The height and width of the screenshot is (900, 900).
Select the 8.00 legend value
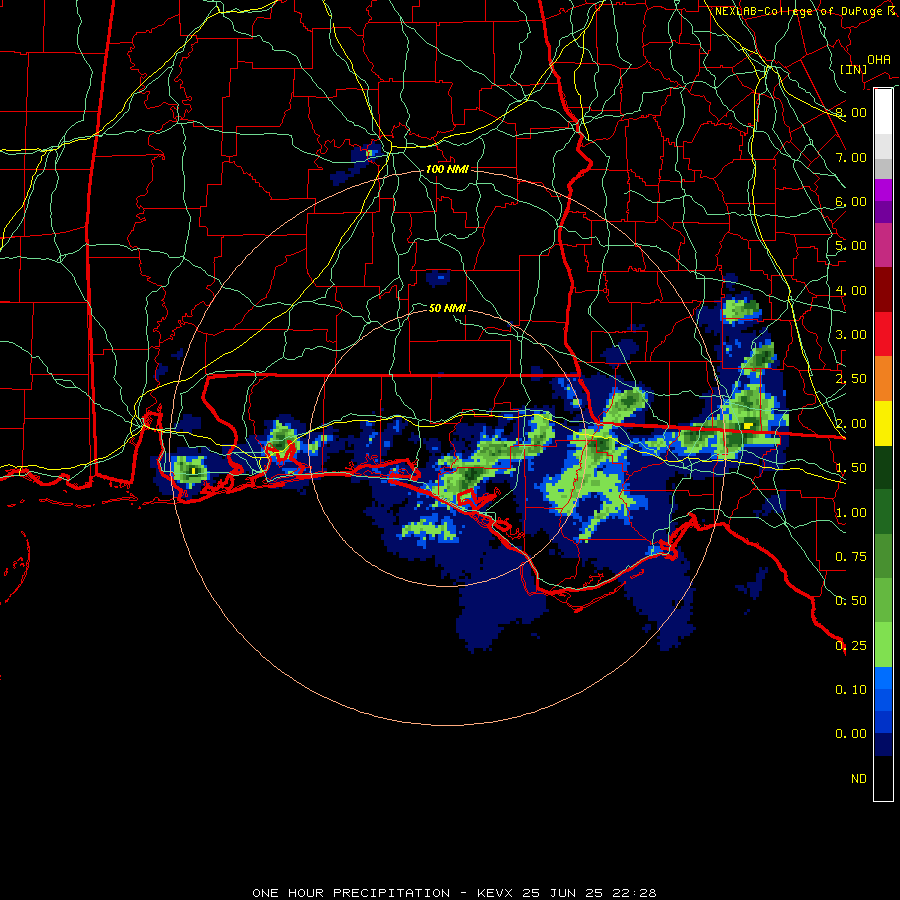[851, 112]
